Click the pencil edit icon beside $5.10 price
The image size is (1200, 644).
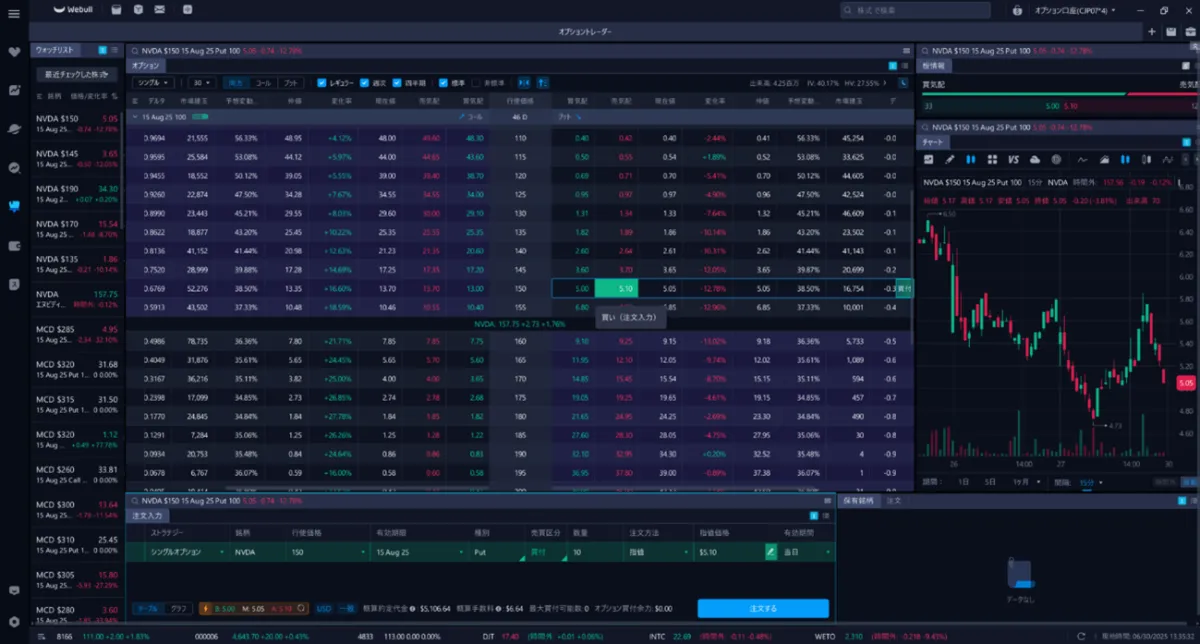(771, 551)
